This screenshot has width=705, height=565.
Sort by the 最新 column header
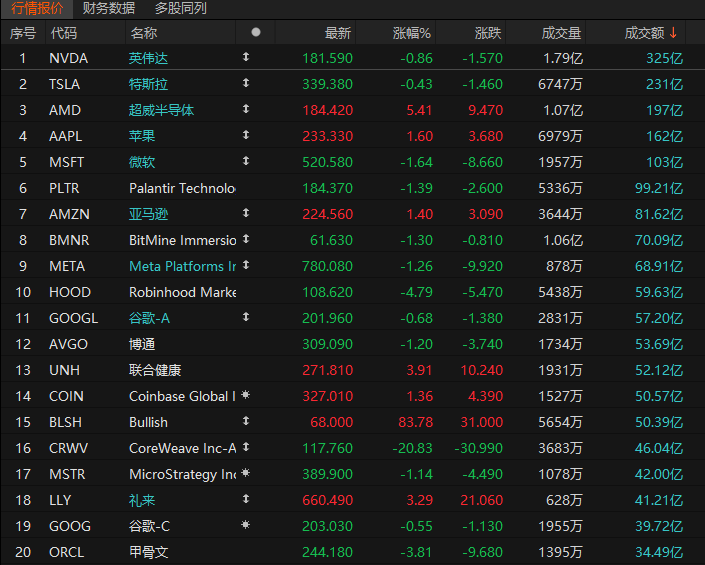tap(338, 33)
